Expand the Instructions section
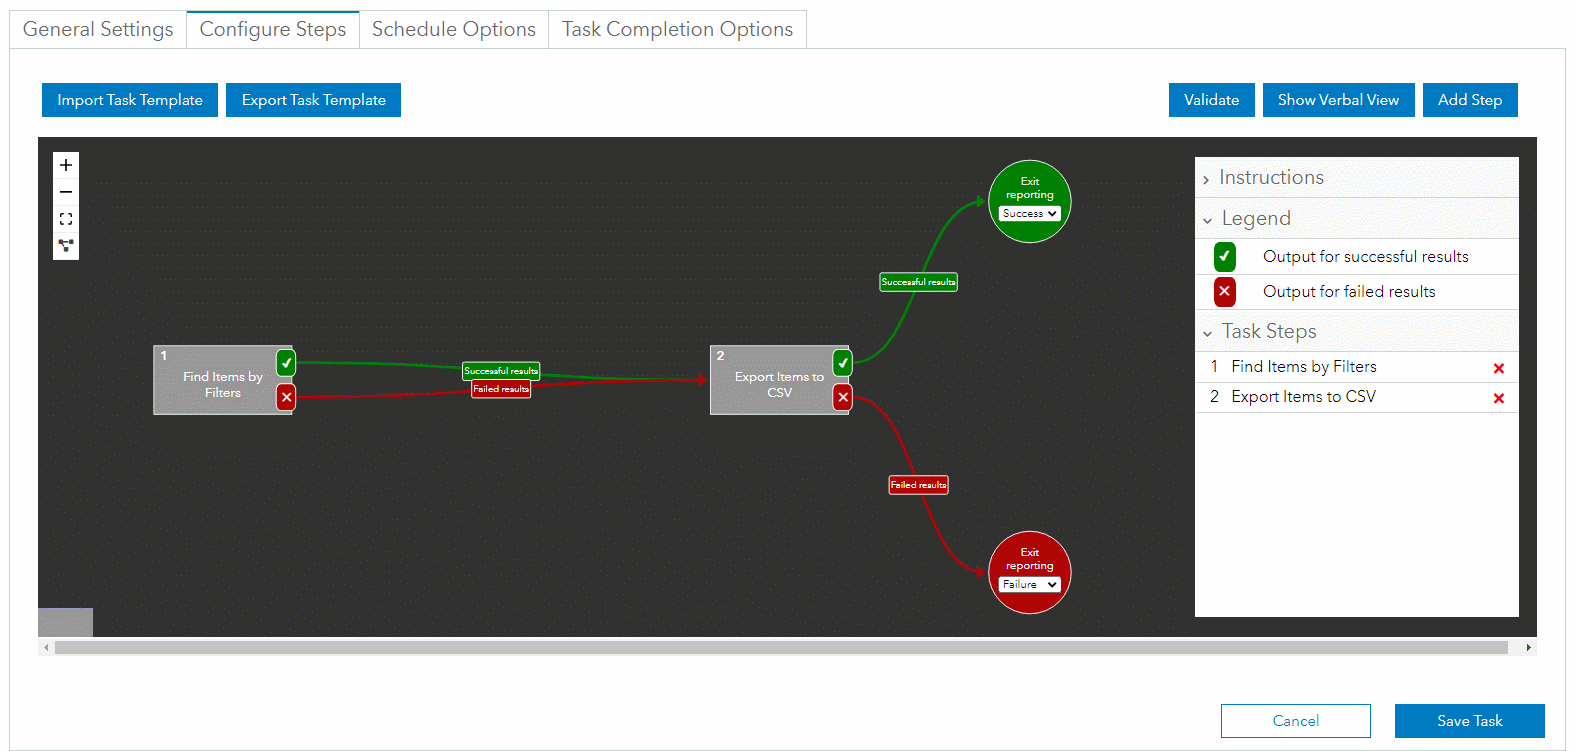 click(x=1270, y=178)
